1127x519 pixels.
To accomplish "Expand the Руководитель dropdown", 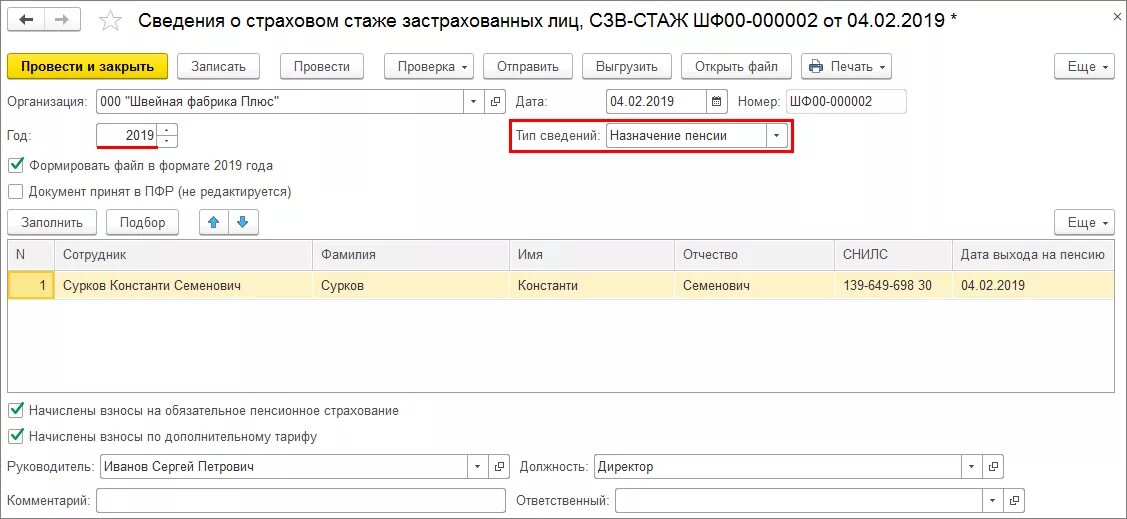I will point(478,467).
